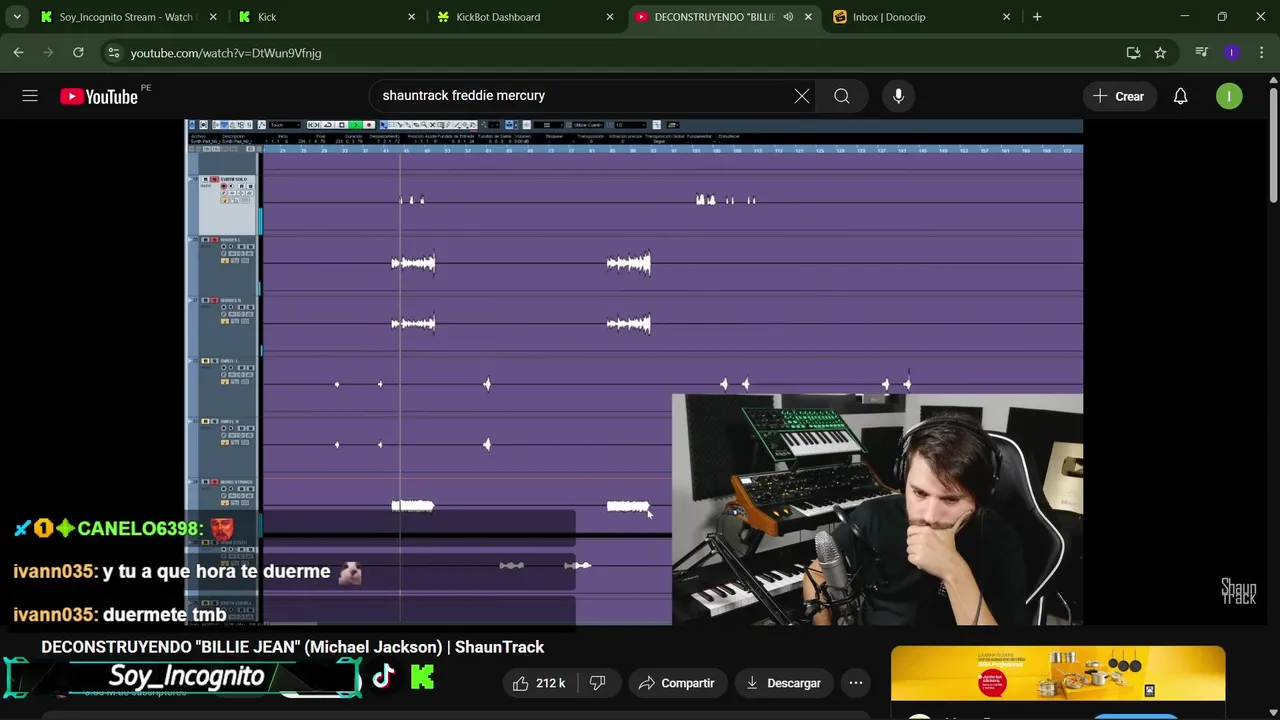The image size is (1280, 720).
Task: Close the KickBot Dashboard tab
Action: click(610, 17)
